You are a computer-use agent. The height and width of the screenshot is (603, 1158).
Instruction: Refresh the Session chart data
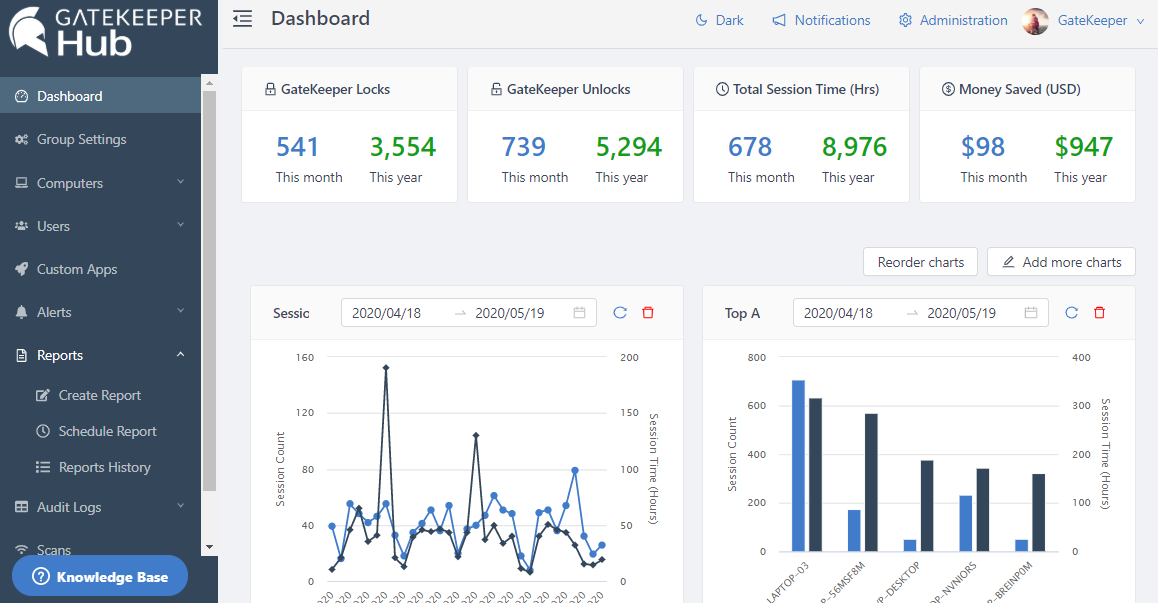(x=620, y=313)
